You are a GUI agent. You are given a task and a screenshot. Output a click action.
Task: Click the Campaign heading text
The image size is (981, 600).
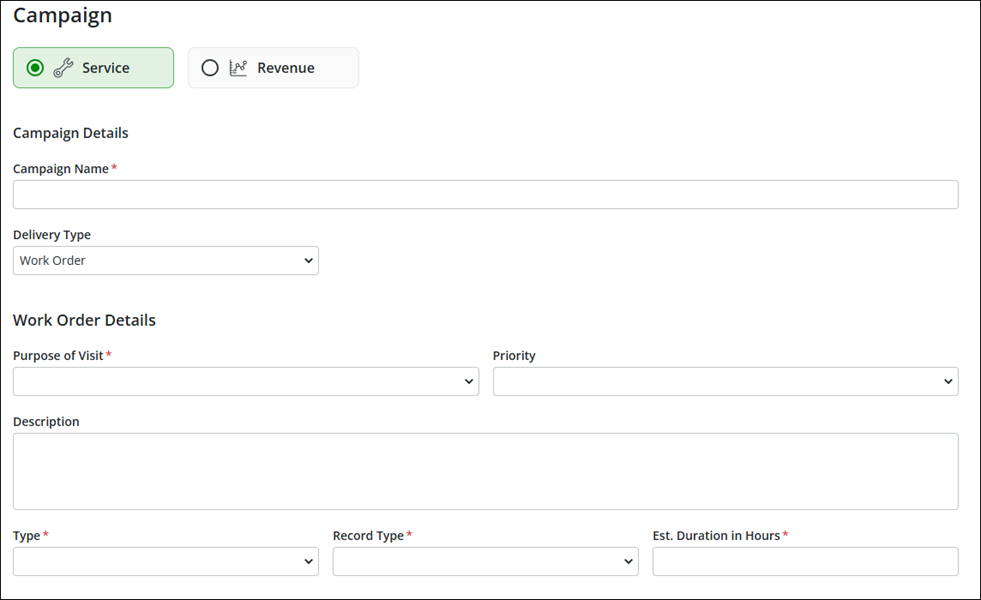tap(63, 16)
